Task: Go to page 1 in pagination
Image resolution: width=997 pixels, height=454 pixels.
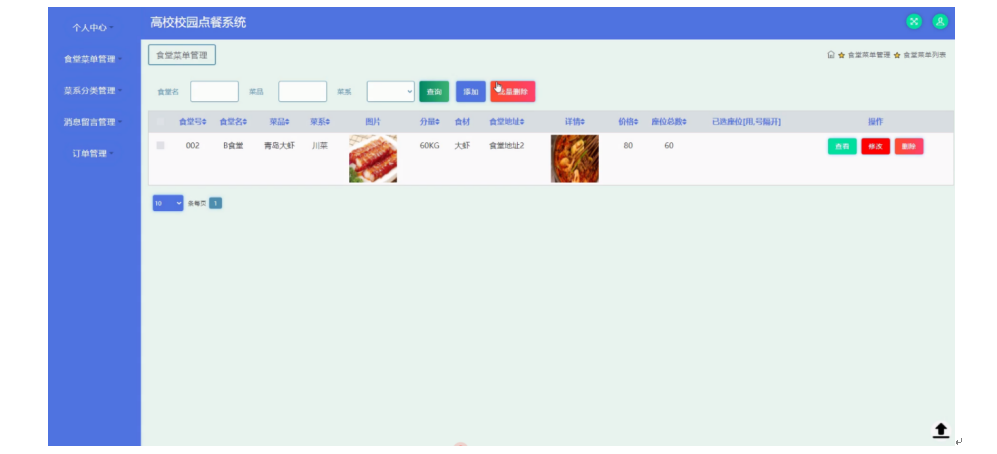Action: (216, 203)
